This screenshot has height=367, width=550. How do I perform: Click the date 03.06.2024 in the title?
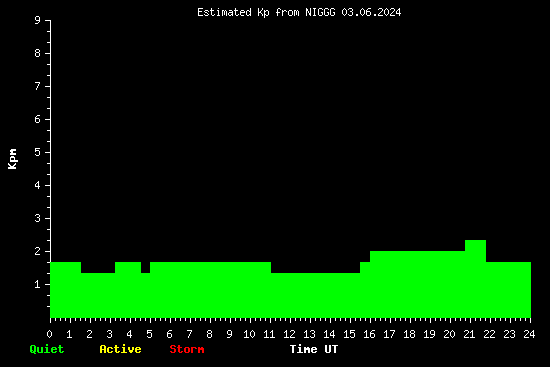(x=371, y=13)
